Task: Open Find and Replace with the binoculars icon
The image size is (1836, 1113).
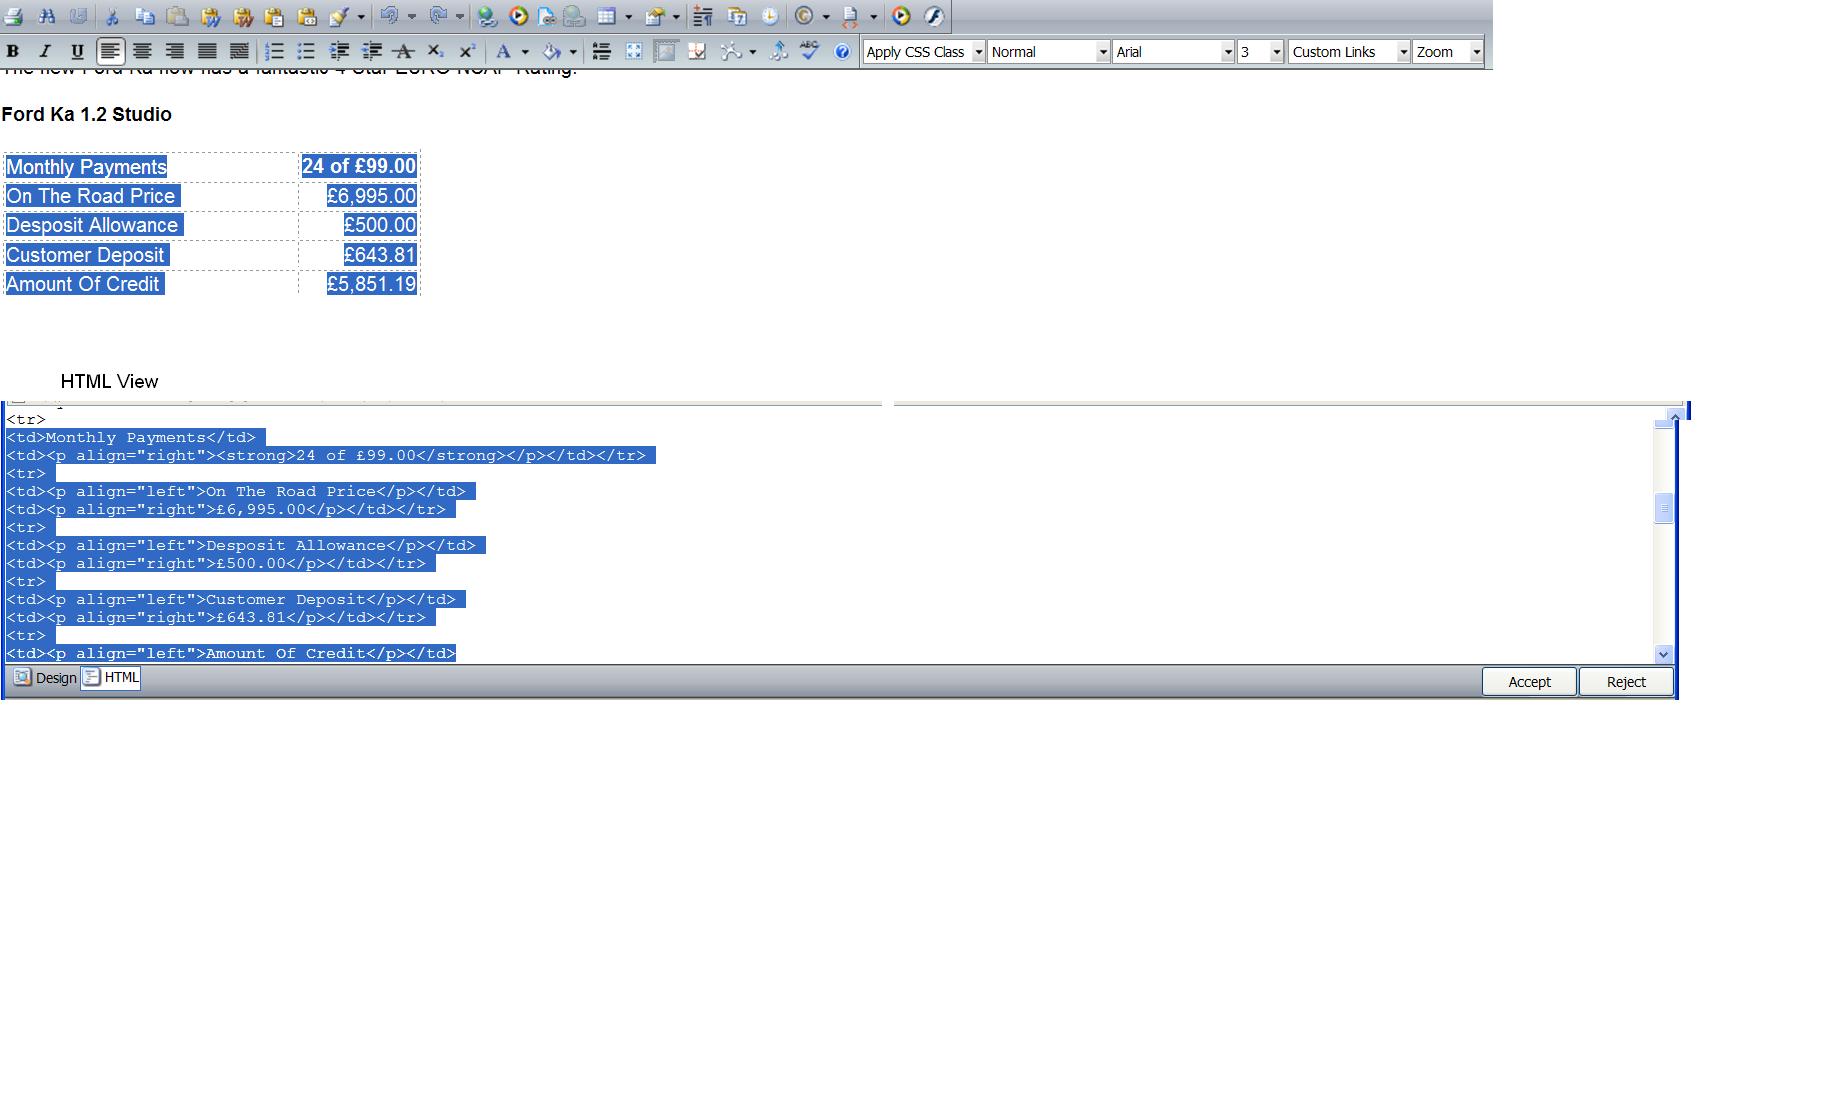Action: [x=47, y=16]
